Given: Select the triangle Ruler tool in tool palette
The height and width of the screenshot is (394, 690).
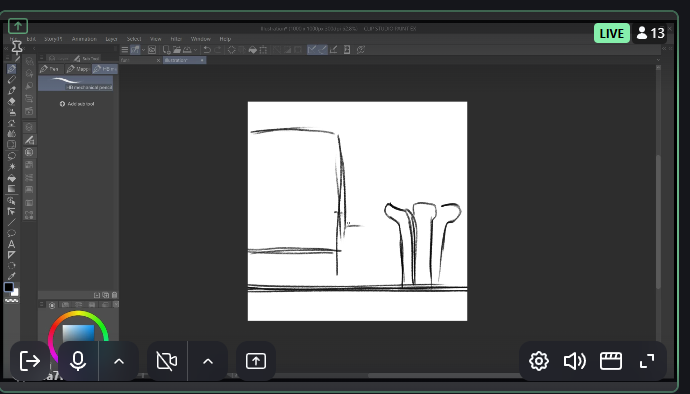Looking at the screenshot, I should point(12,255).
